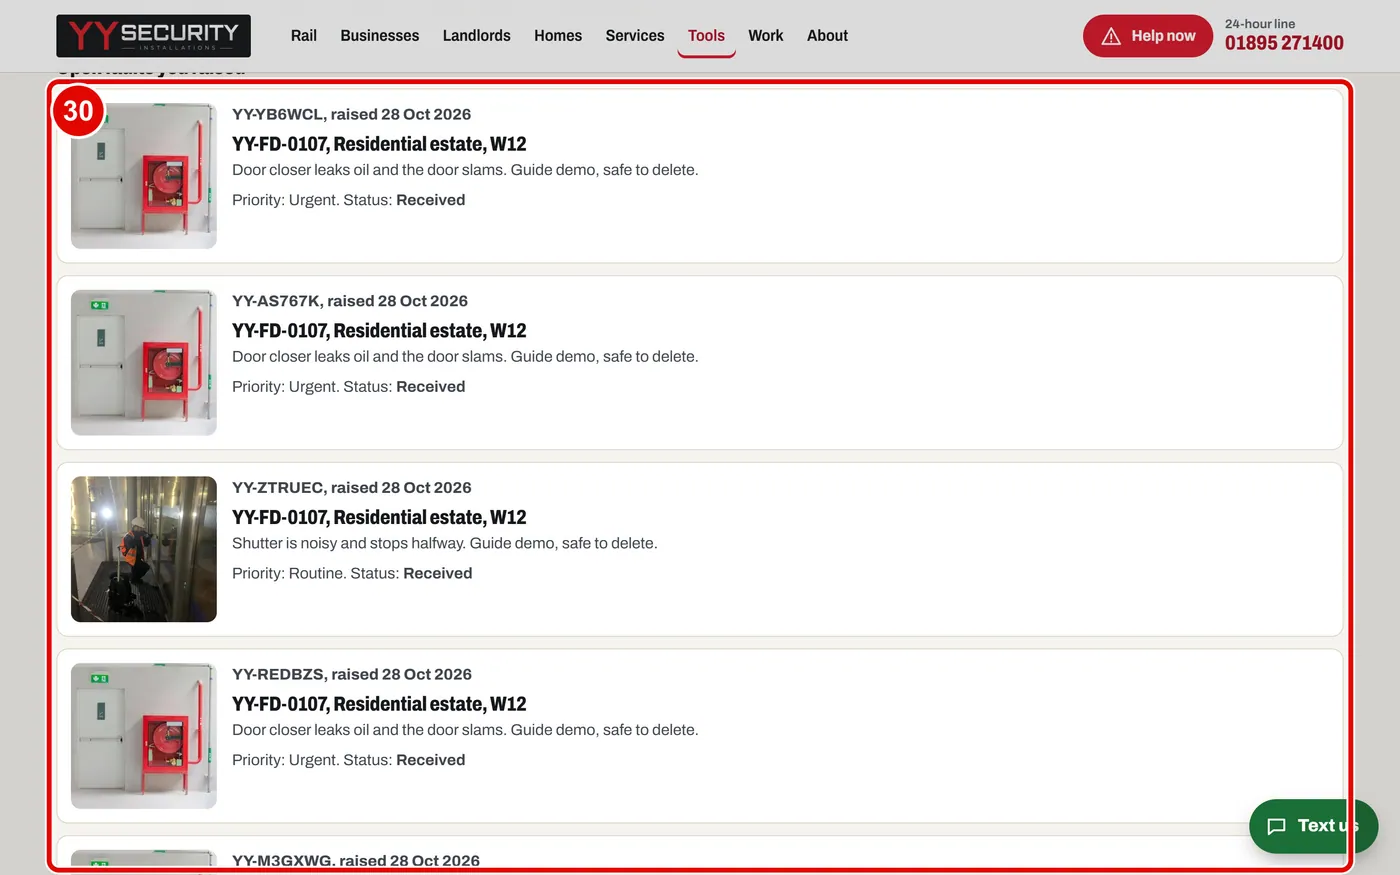Select Landlords in the navigation bar

[x=477, y=36]
